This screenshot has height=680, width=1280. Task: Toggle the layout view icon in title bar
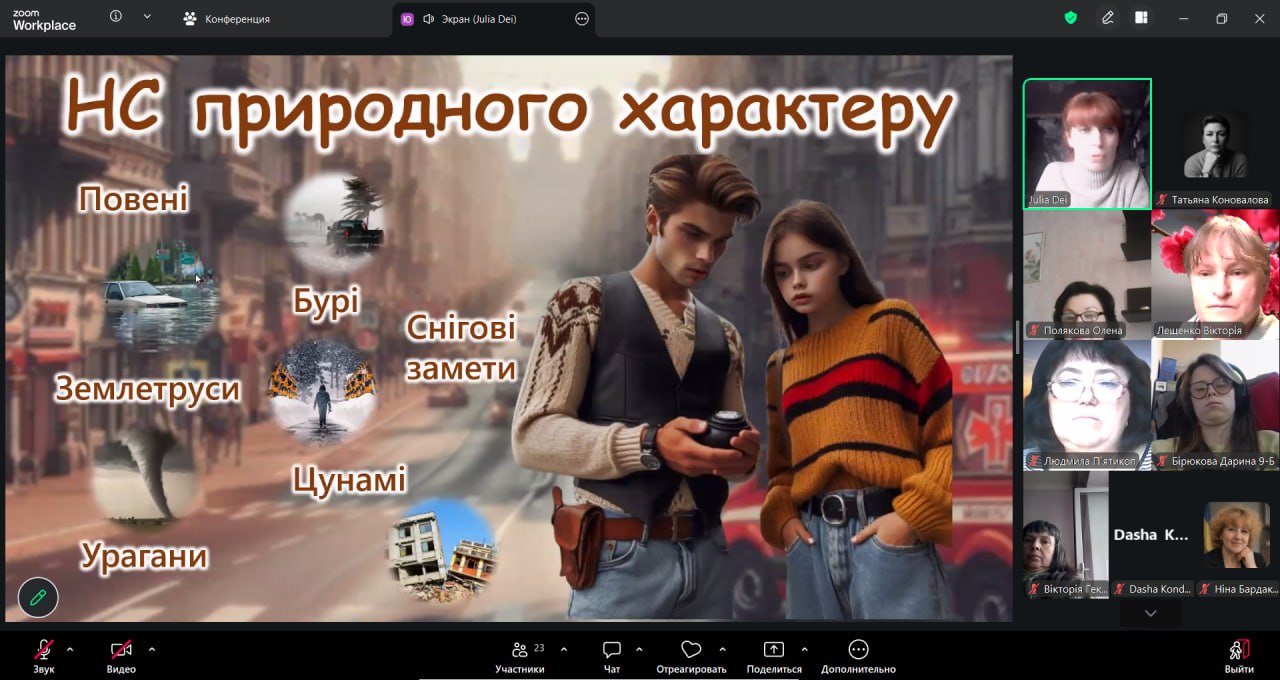tap(1141, 18)
